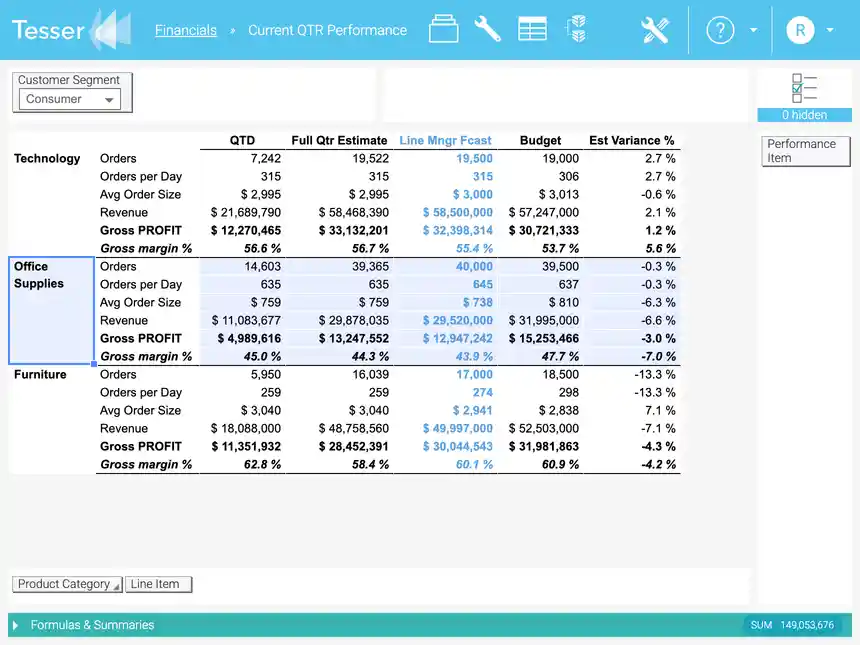860x645 pixels.
Task: Click Technology Orders forecast 19,500
Action: tap(474, 159)
